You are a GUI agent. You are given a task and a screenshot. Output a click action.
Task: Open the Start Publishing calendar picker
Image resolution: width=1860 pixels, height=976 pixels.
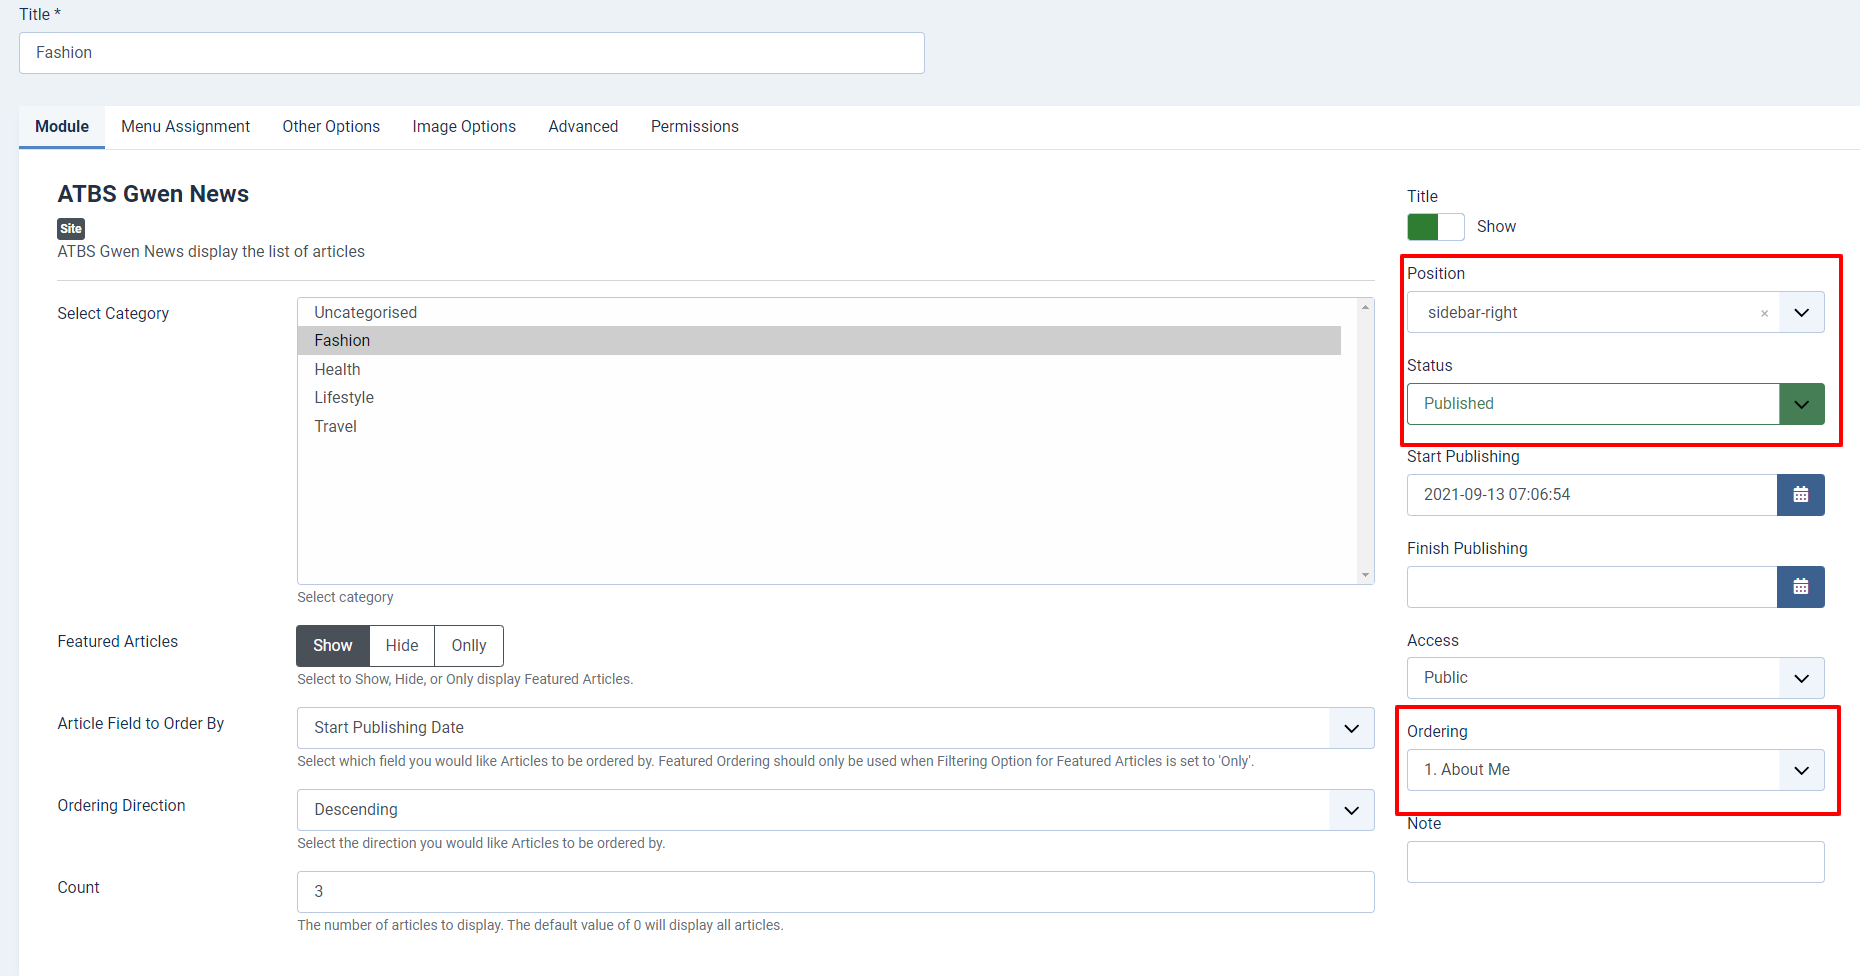click(x=1800, y=495)
